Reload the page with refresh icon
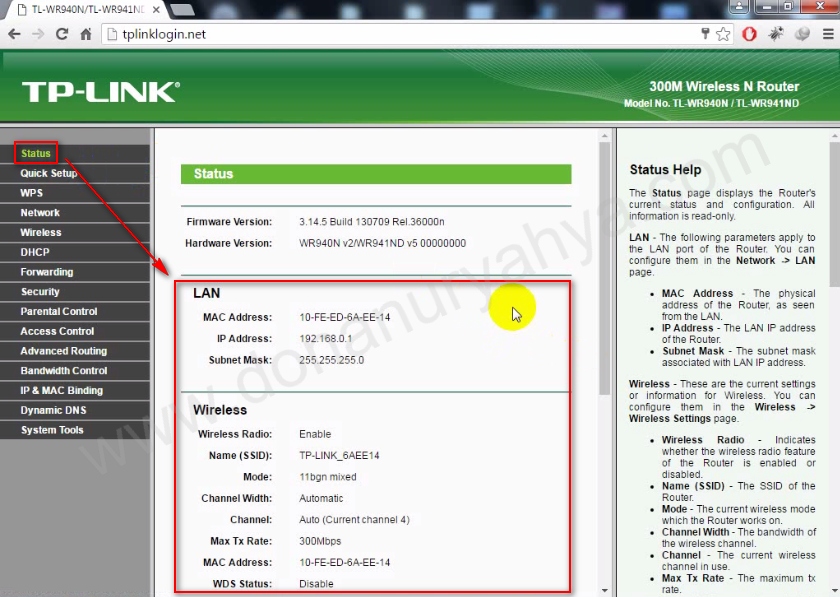This screenshot has width=840, height=597. [x=62, y=34]
